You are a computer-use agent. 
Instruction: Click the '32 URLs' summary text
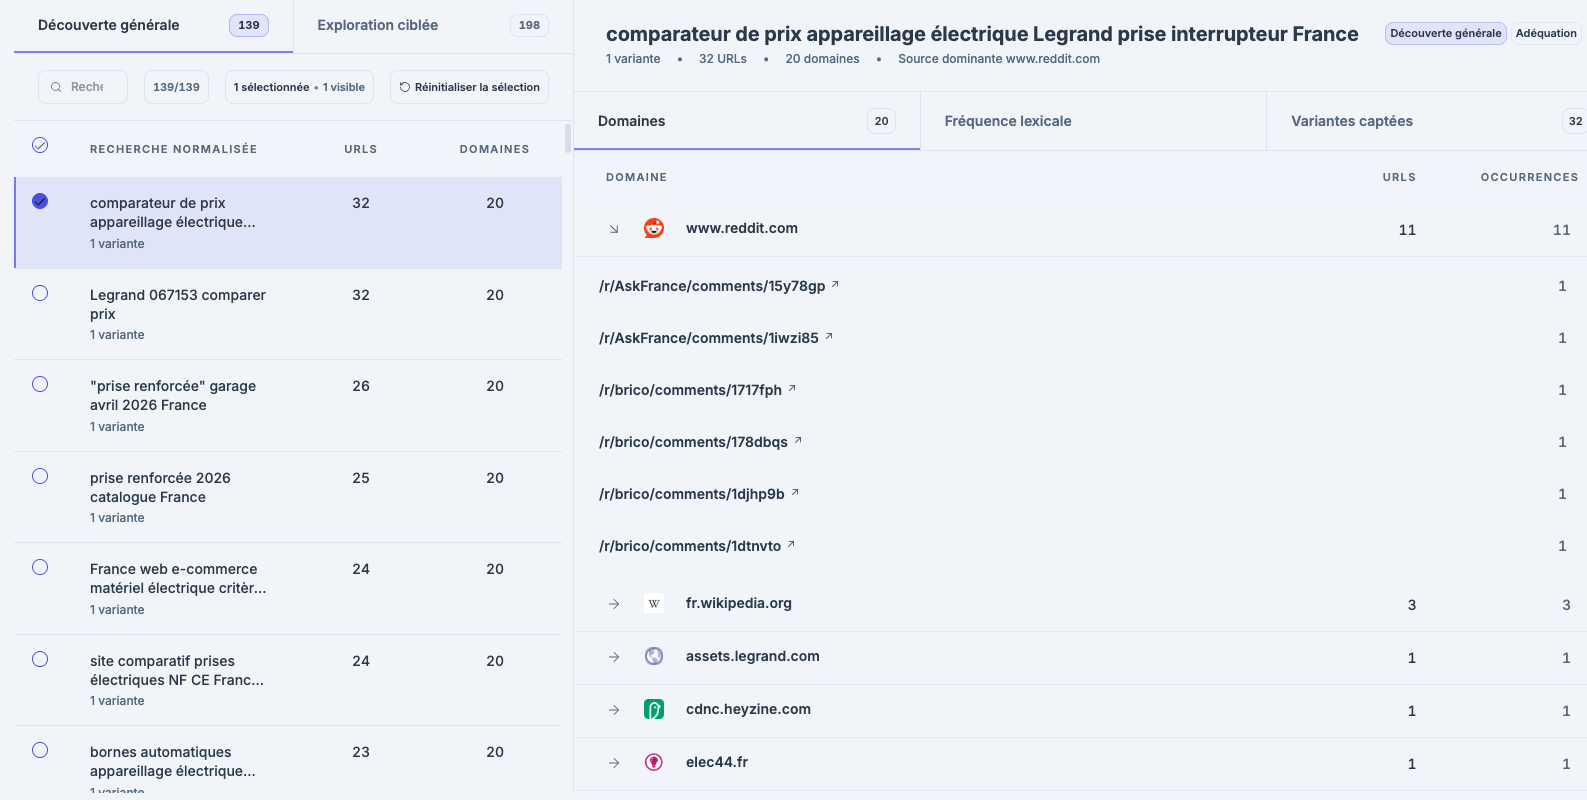pyautogui.click(x=723, y=59)
